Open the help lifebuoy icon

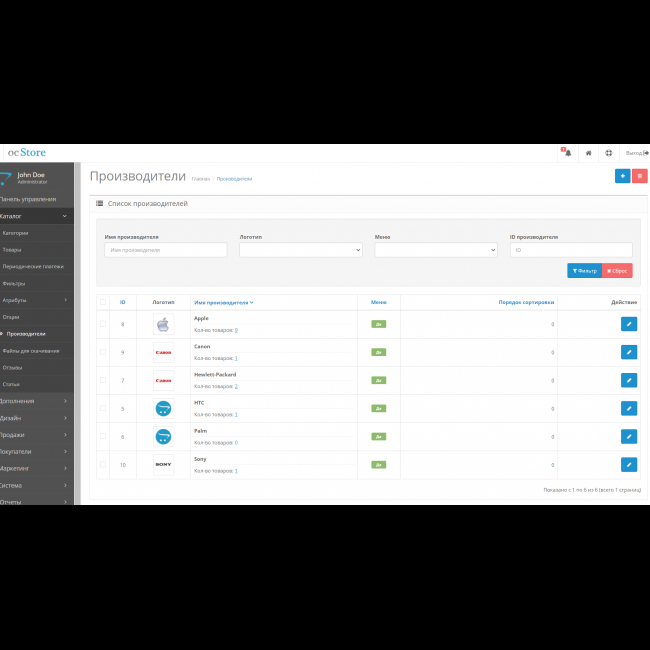pyautogui.click(x=608, y=153)
